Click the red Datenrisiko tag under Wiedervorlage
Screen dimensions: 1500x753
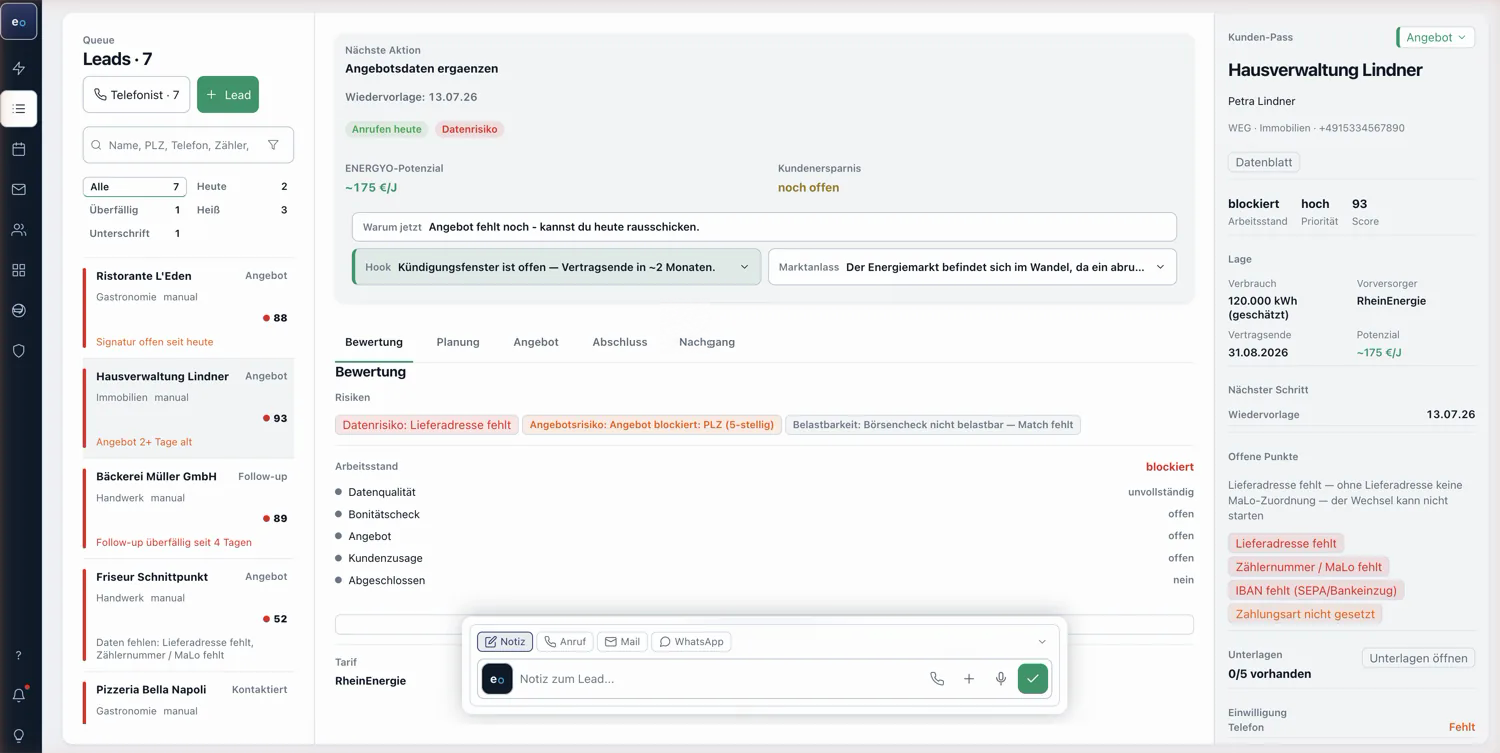click(470, 129)
